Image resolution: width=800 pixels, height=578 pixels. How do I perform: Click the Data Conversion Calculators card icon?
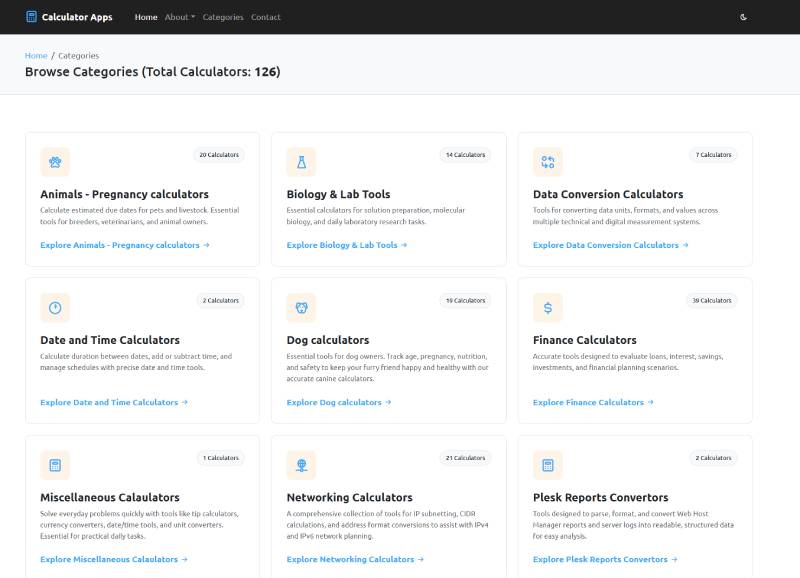pos(548,162)
